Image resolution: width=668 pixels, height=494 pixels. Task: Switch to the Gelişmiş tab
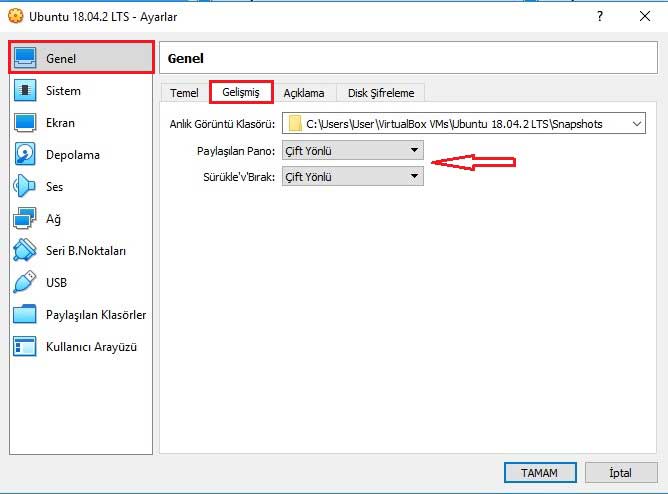(241, 92)
